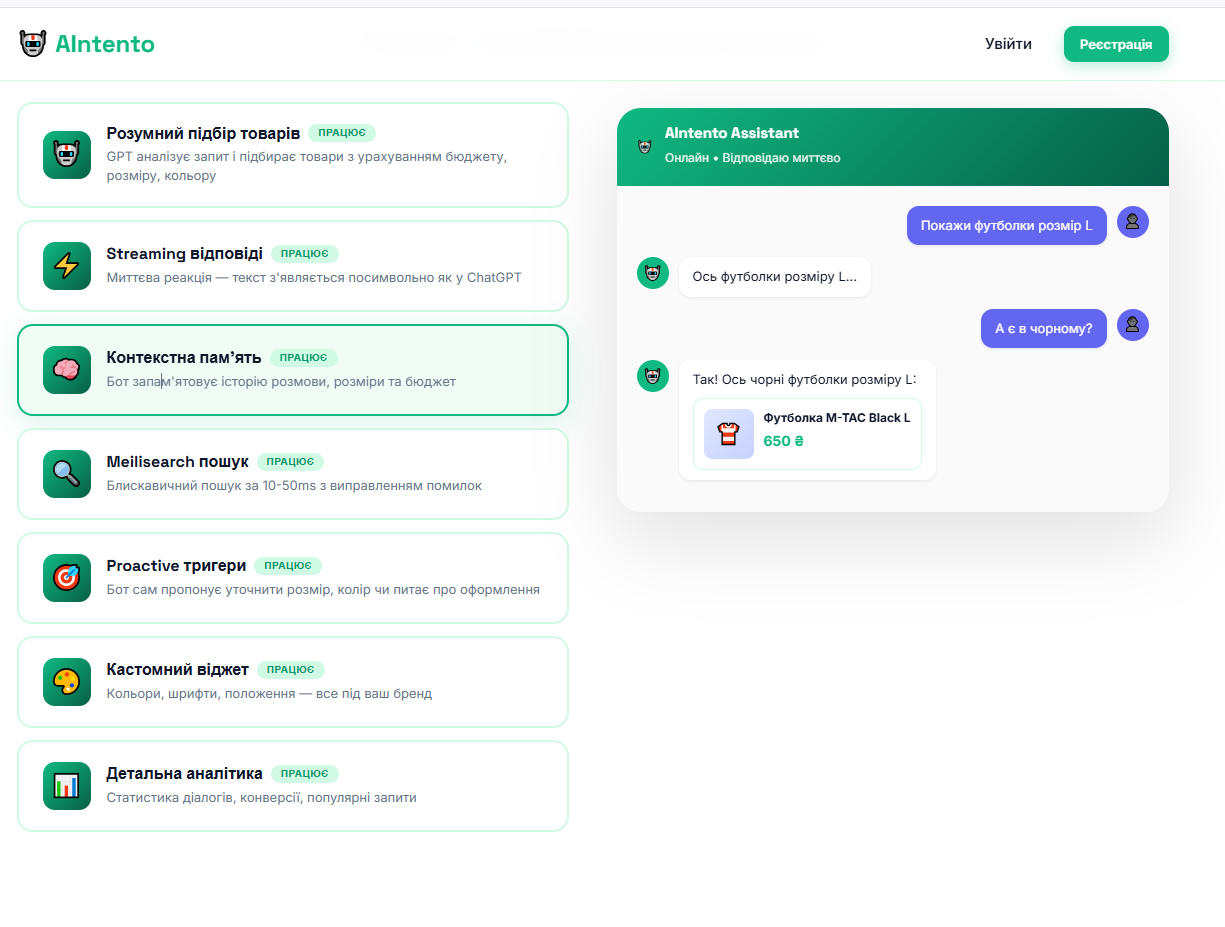Image resolution: width=1225 pixels, height=927 pixels.
Task: Click the message Покажи футболки розмір L
Action: point(1006,225)
